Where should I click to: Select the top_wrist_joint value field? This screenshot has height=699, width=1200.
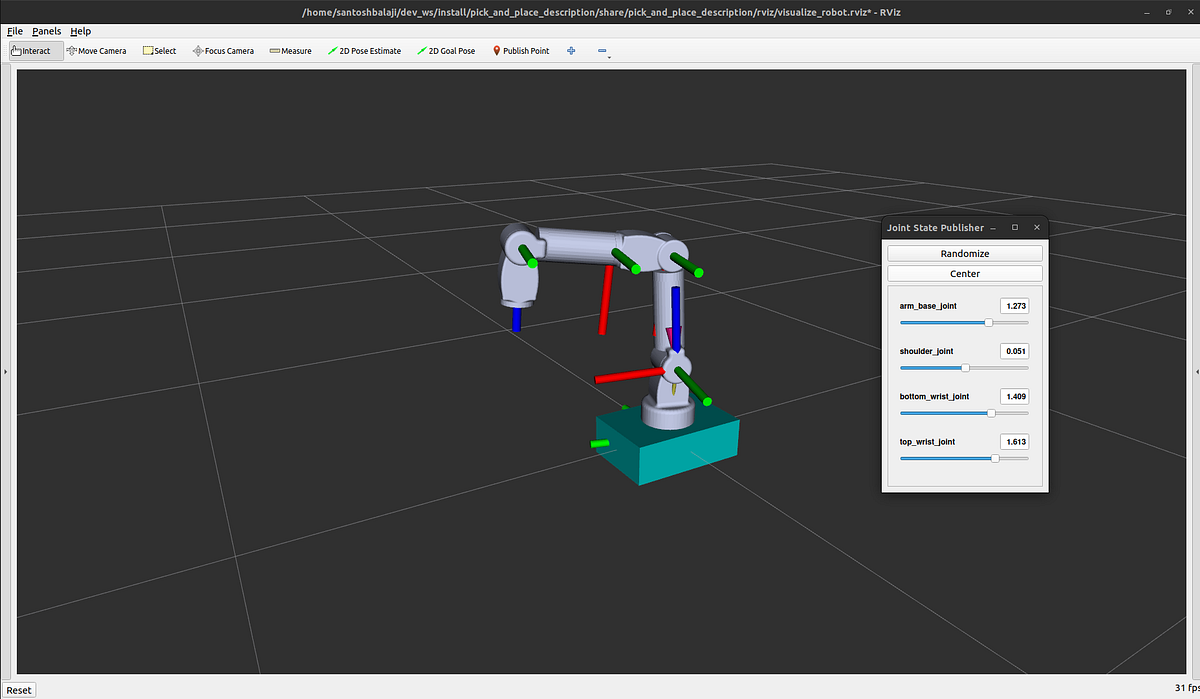(x=1014, y=441)
